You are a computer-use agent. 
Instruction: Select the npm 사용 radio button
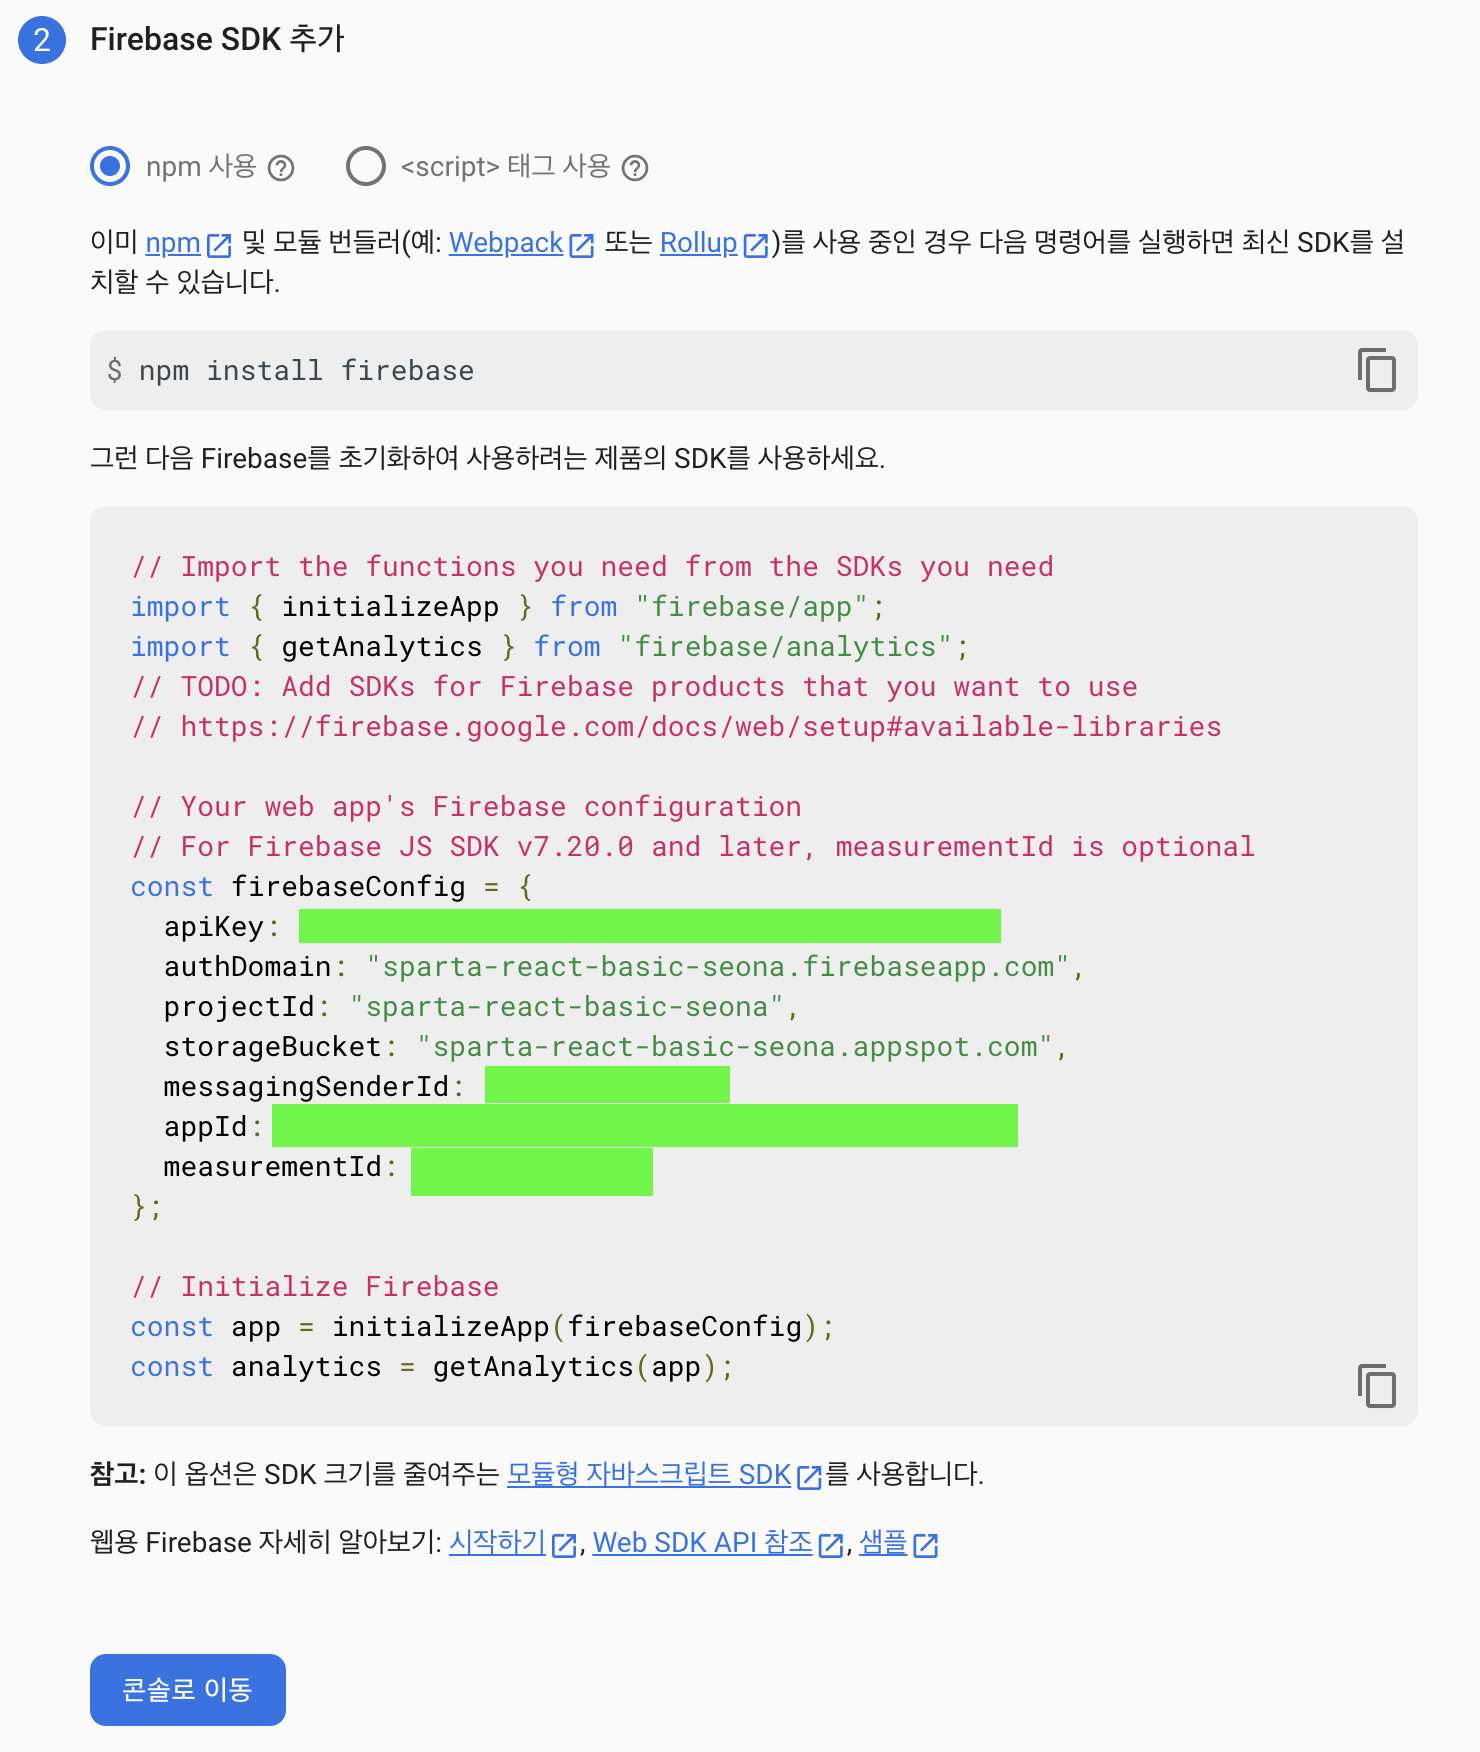pyautogui.click(x=110, y=166)
